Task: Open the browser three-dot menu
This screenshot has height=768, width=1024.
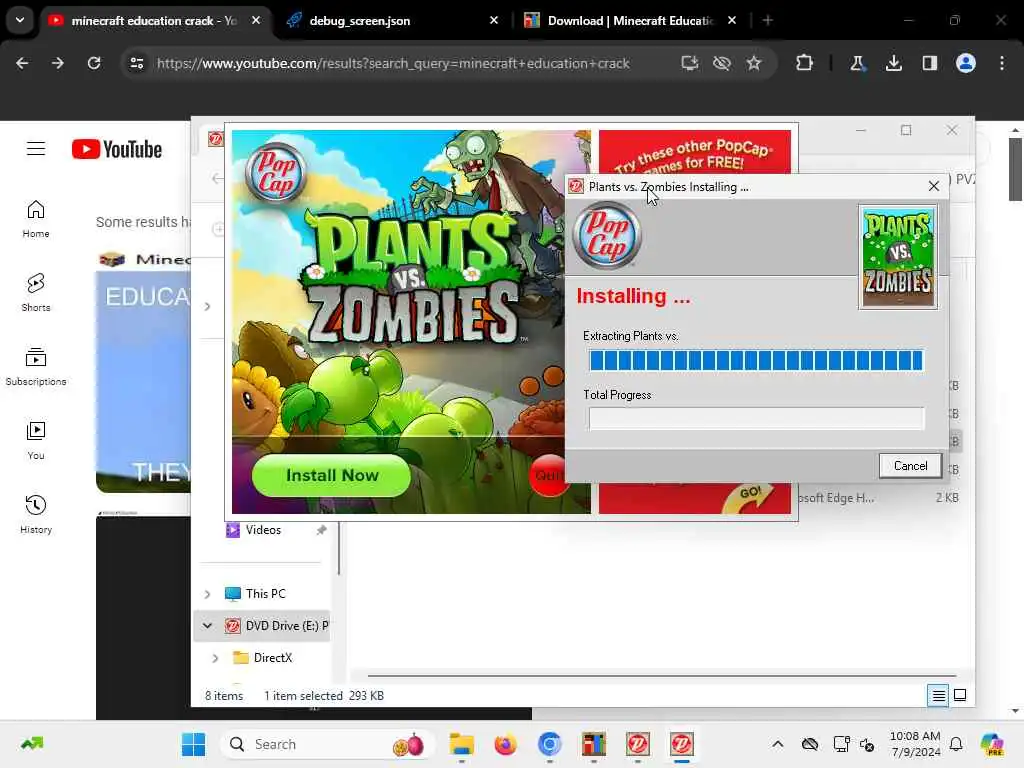Action: pyautogui.click(x=1002, y=63)
